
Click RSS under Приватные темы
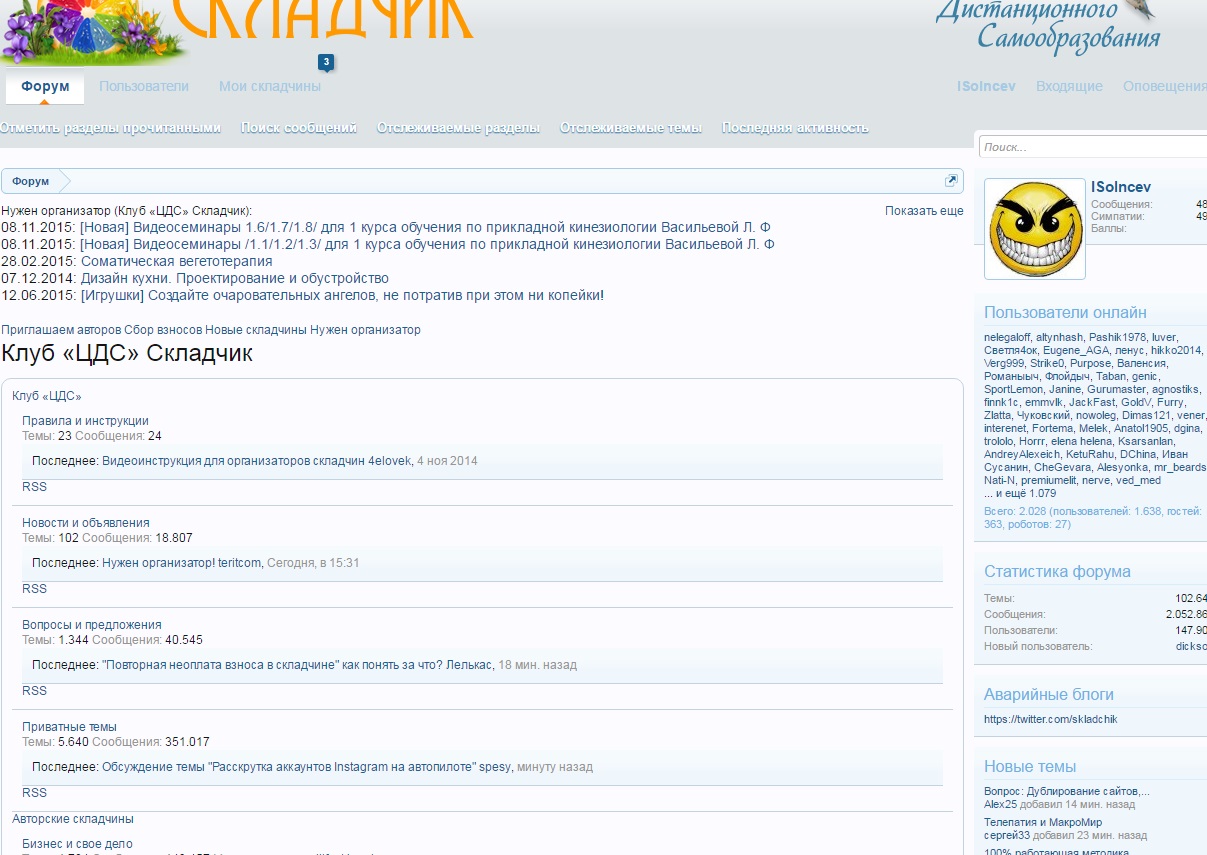[34, 793]
